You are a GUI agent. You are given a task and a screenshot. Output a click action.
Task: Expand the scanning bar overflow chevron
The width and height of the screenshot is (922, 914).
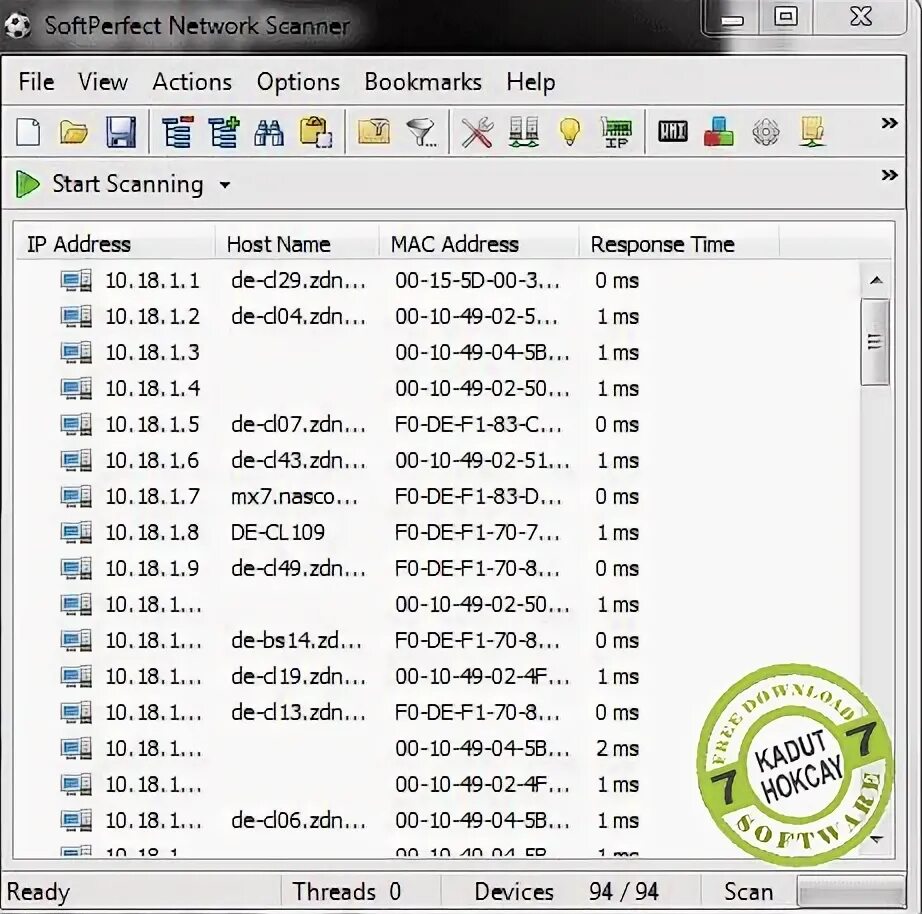tap(889, 175)
